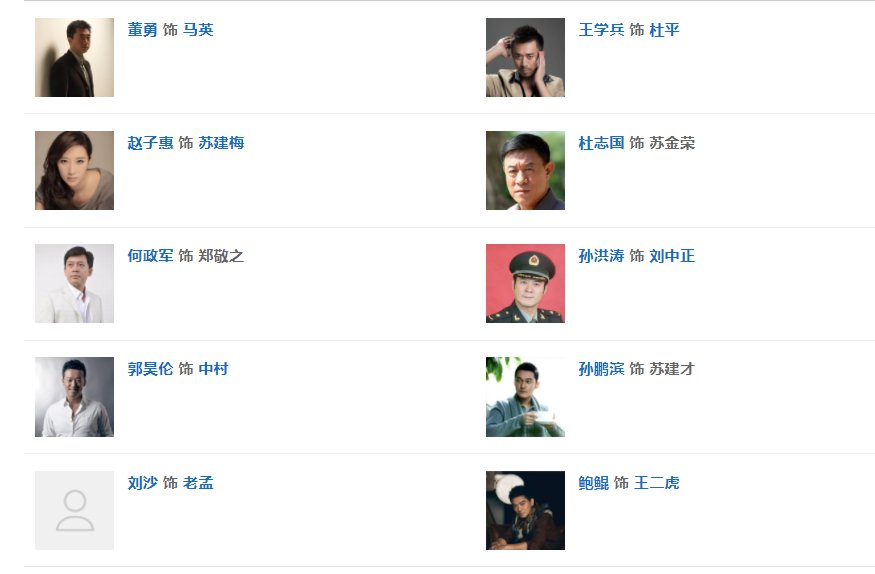This screenshot has width=875, height=574.
Task: Click the placeholder avatar icon beside 刘沙
Action: 74,510
